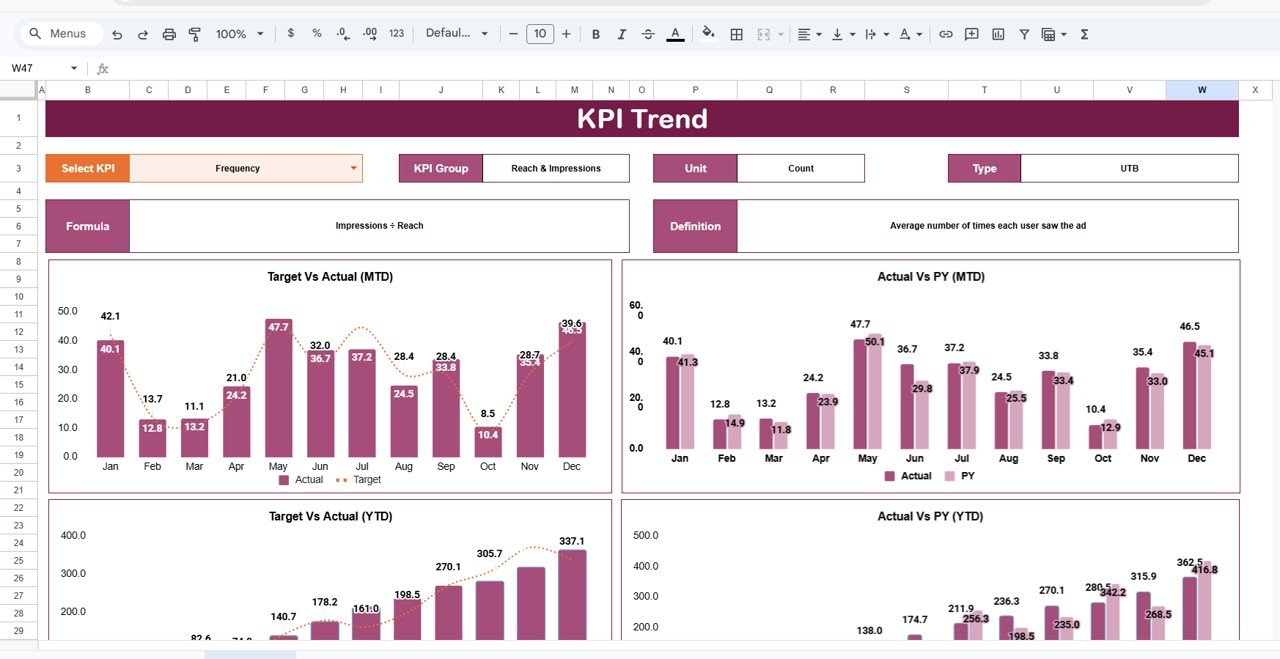Open the fill color swatch picker
1280x659 pixels.
coord(708,33)
